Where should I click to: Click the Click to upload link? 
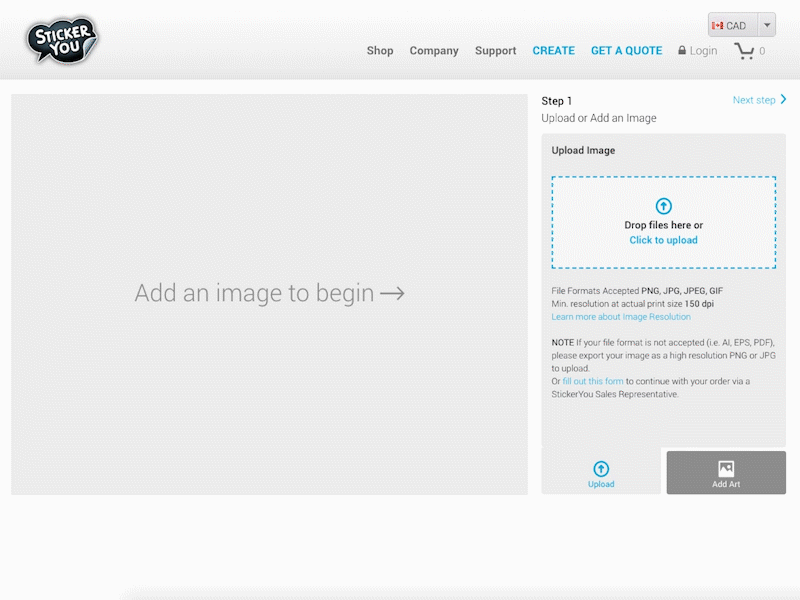[x=663, y=240]
